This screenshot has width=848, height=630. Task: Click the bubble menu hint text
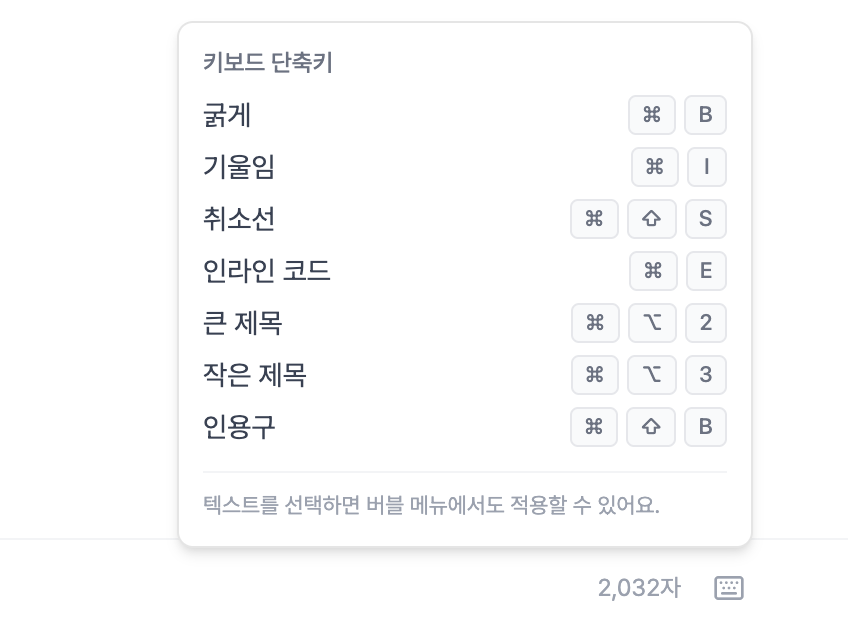pyautogui.click(x=431, y=505)
